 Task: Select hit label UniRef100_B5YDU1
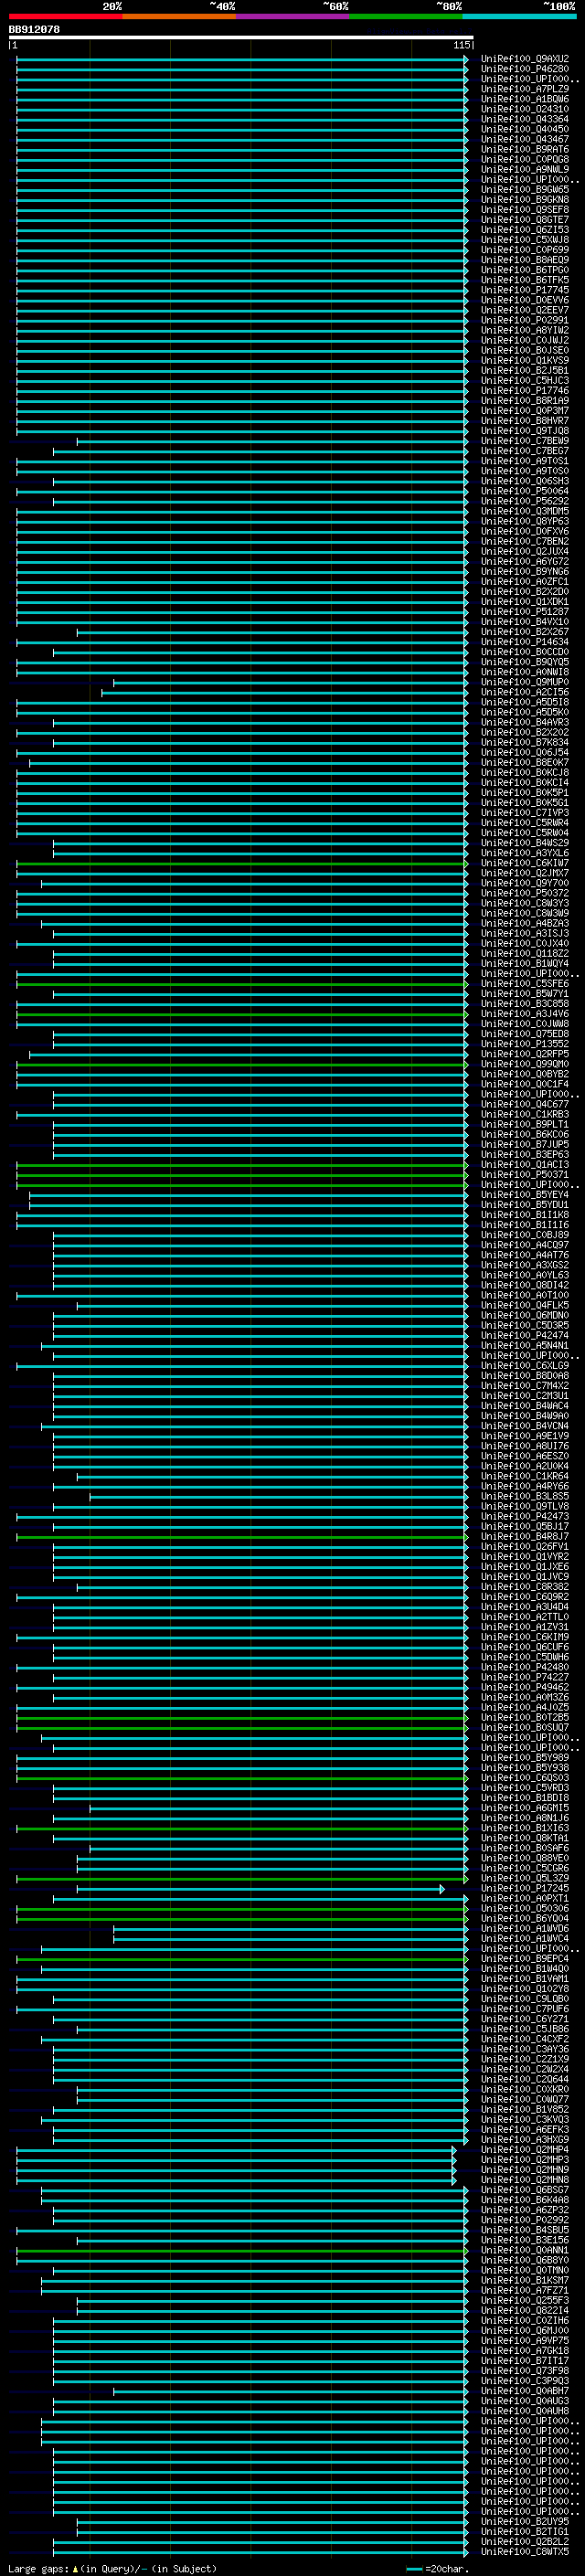(x=525, y=1205)
